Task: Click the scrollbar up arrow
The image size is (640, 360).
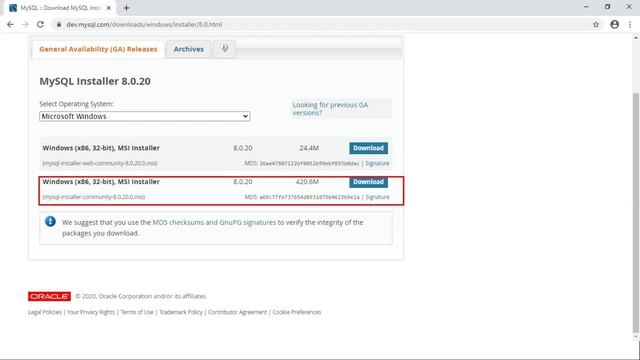Action: (636, 38)
